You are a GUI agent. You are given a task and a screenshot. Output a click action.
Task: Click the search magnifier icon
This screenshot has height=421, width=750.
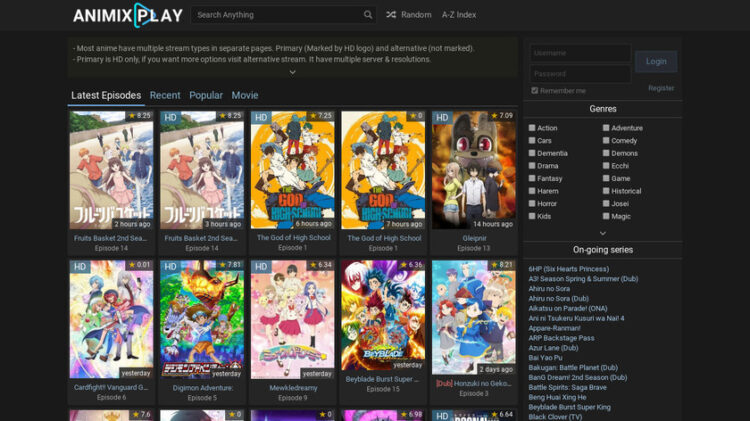pos(368,15)
